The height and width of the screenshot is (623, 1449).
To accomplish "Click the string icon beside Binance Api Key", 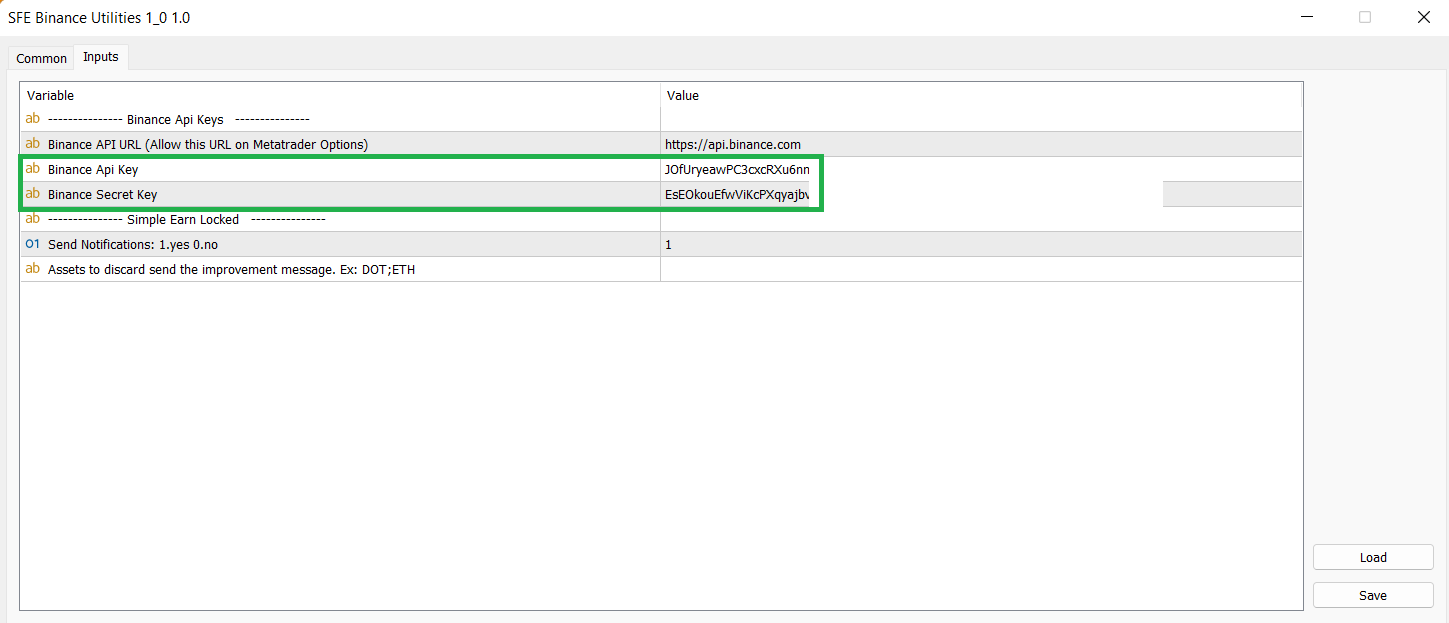I will (33, 169).
